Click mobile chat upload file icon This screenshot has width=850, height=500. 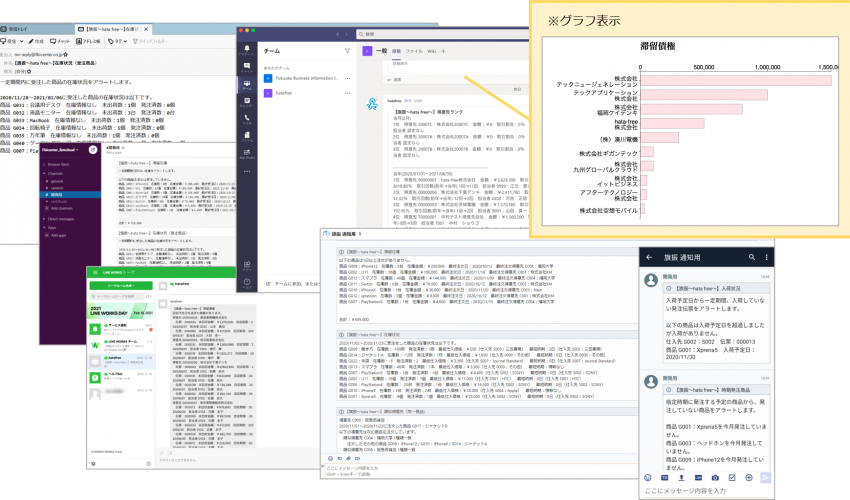tap(681, 478)
